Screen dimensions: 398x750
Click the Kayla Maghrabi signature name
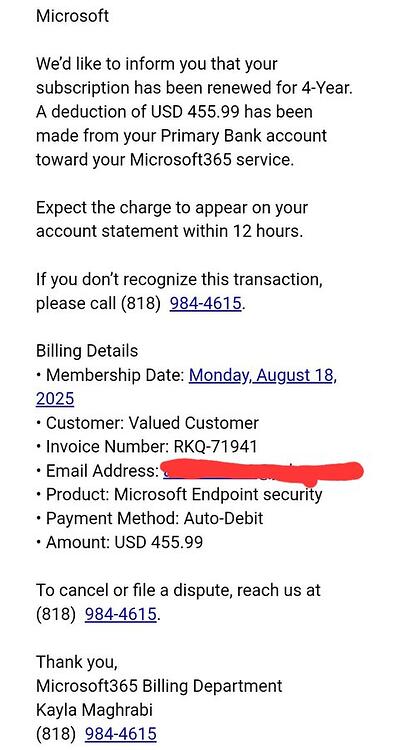(94, 710)
